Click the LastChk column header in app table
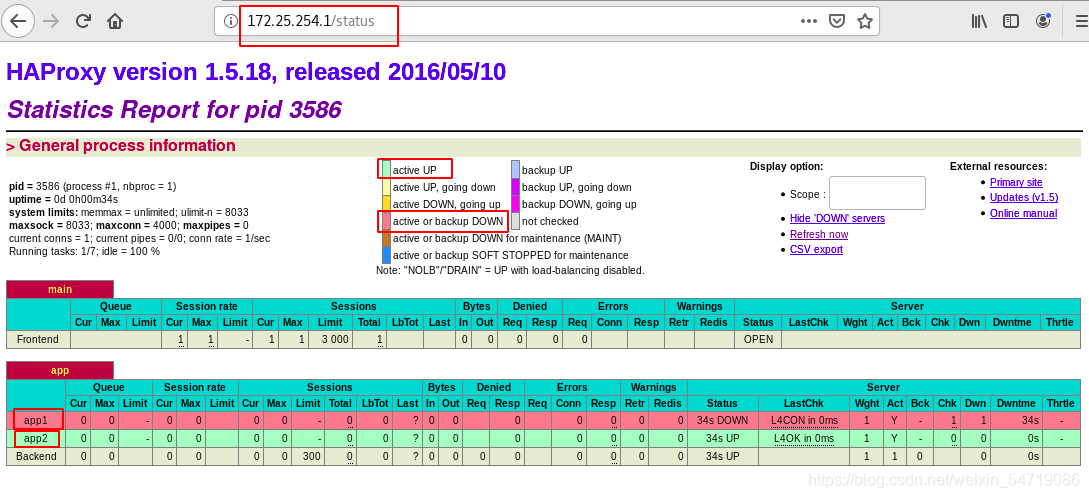This screenshot has height=498, width=1089. (x=804, y=403)
